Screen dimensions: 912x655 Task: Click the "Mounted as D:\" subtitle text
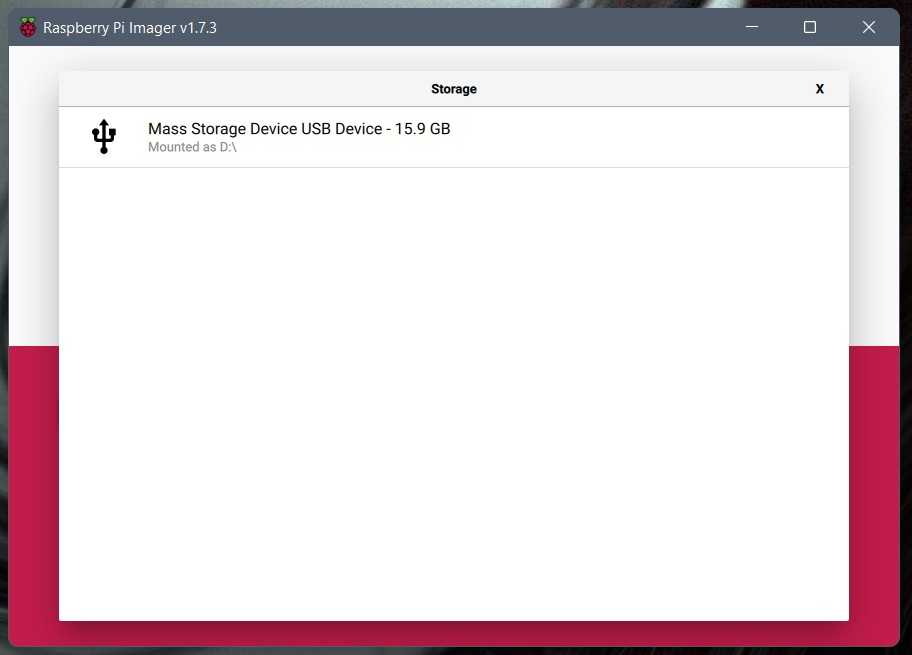coord(192,147)
